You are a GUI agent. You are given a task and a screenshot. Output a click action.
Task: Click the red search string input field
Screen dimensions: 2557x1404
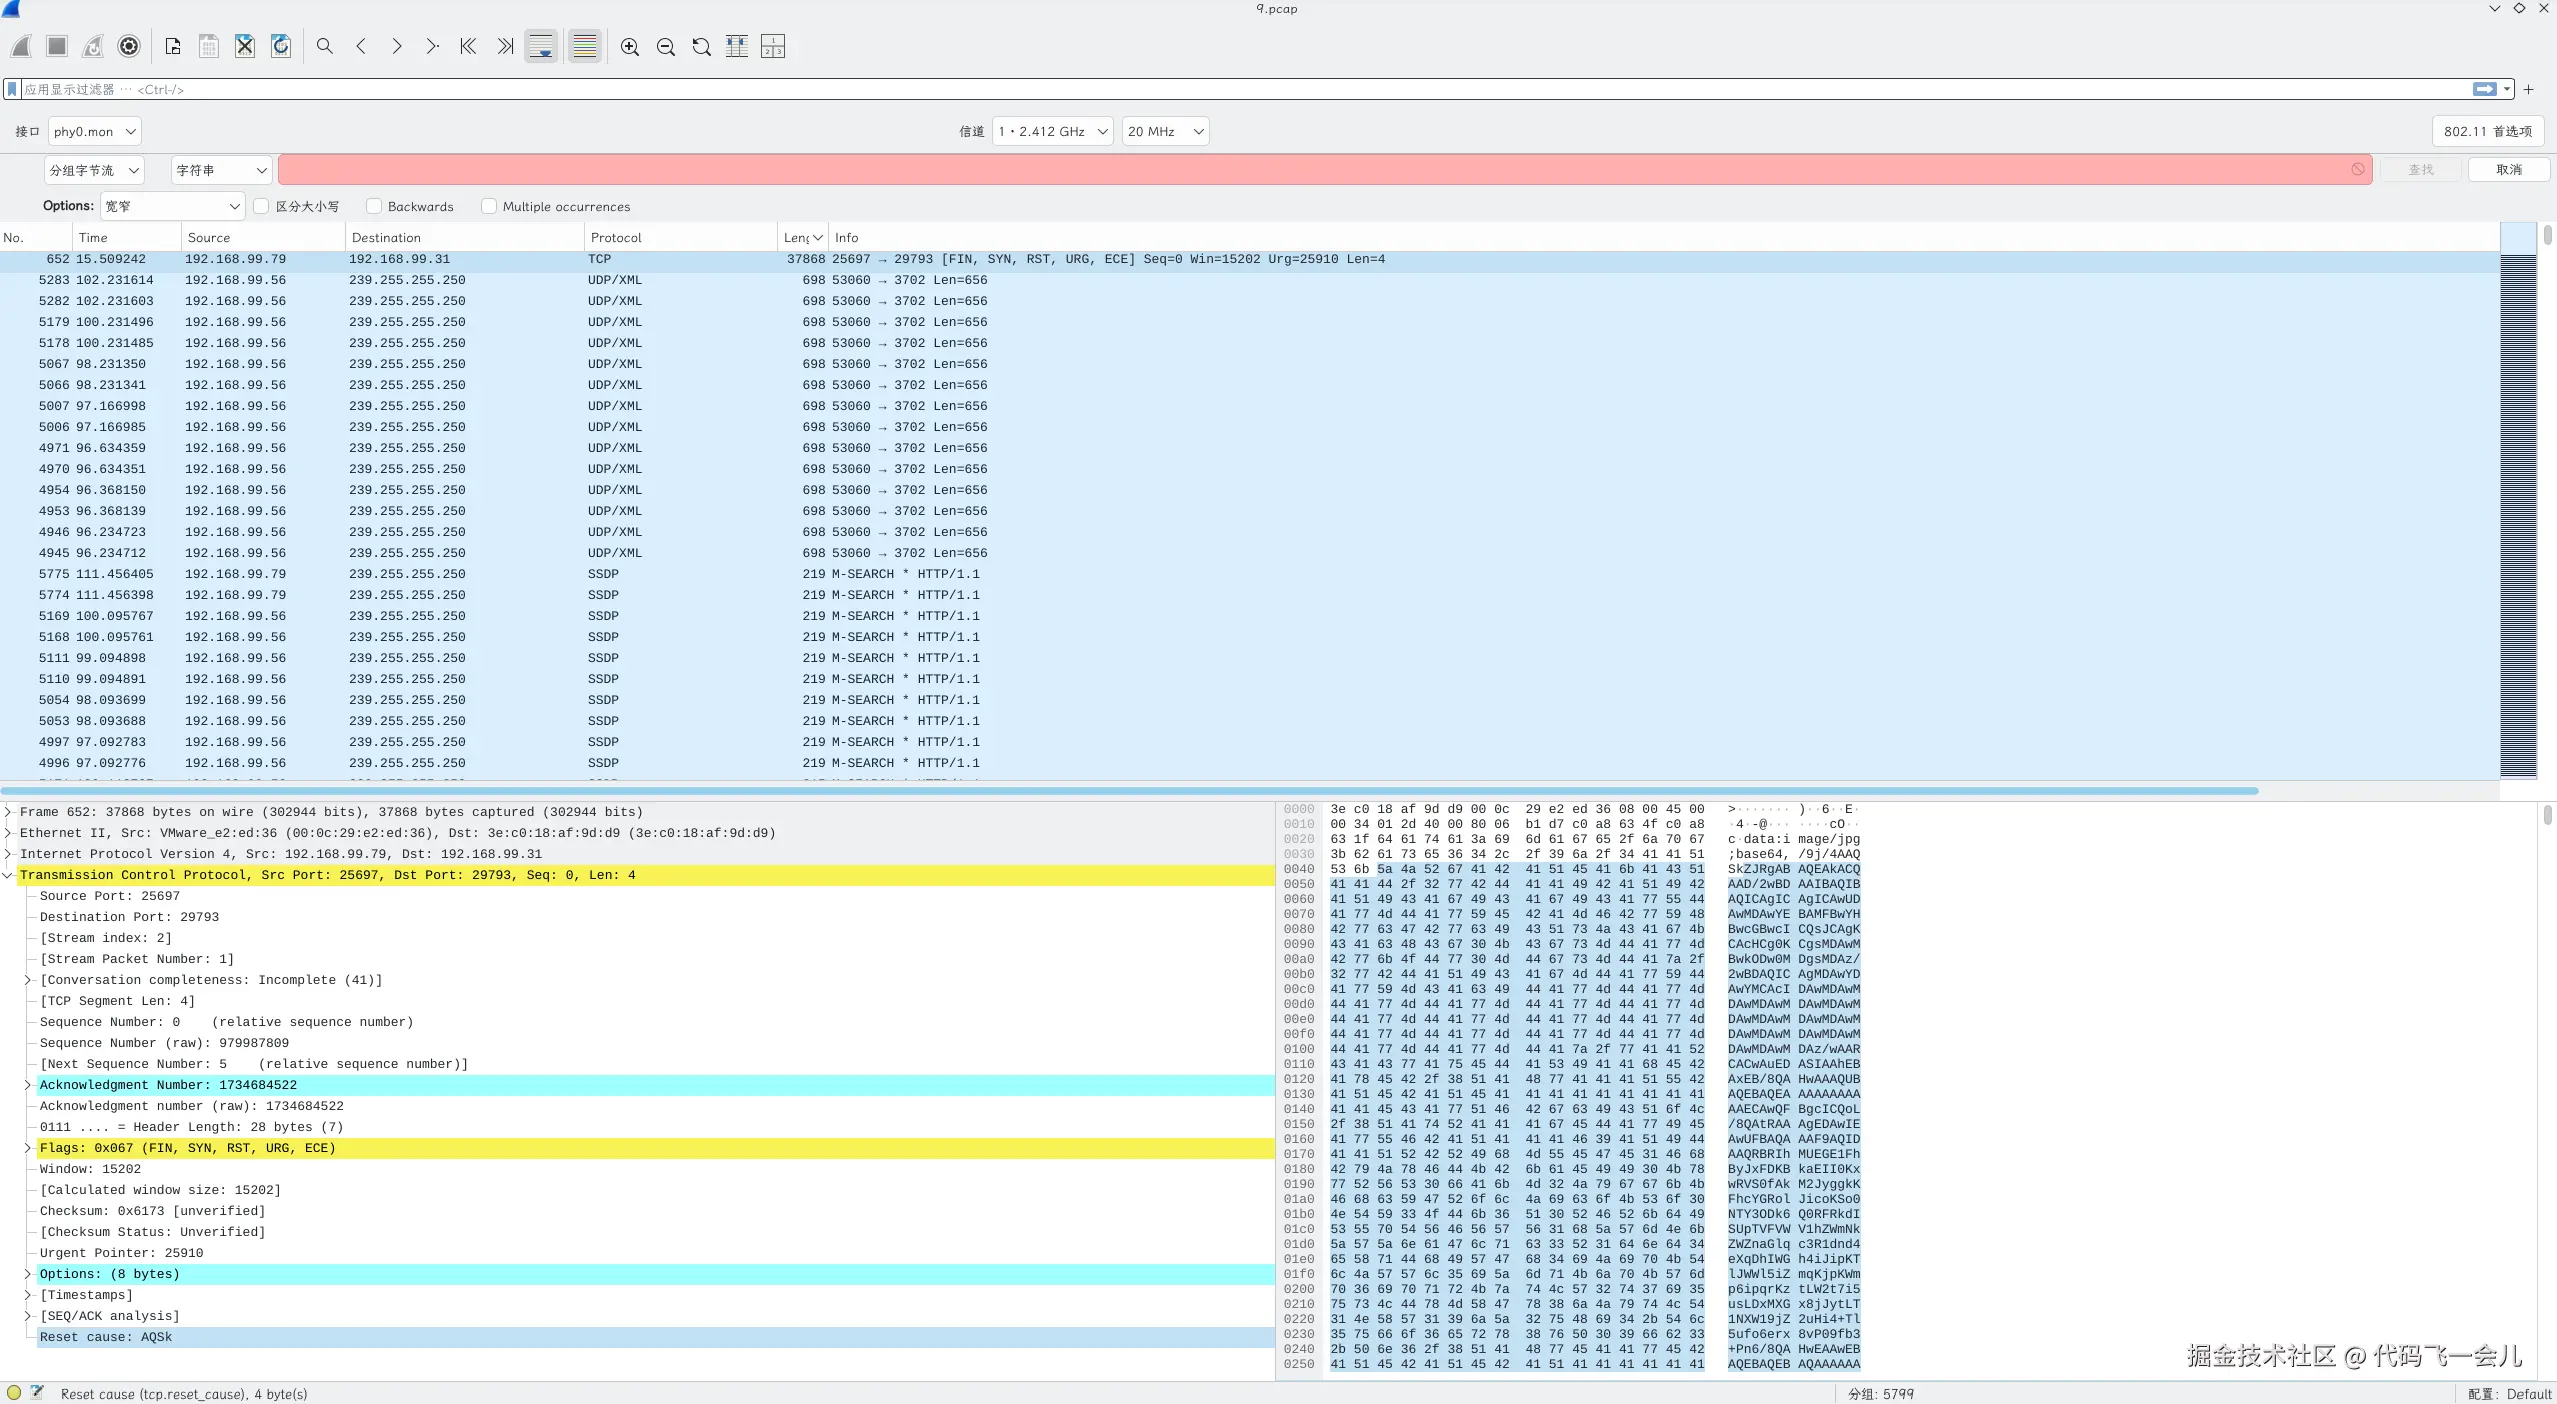(x=1310, y=170)
